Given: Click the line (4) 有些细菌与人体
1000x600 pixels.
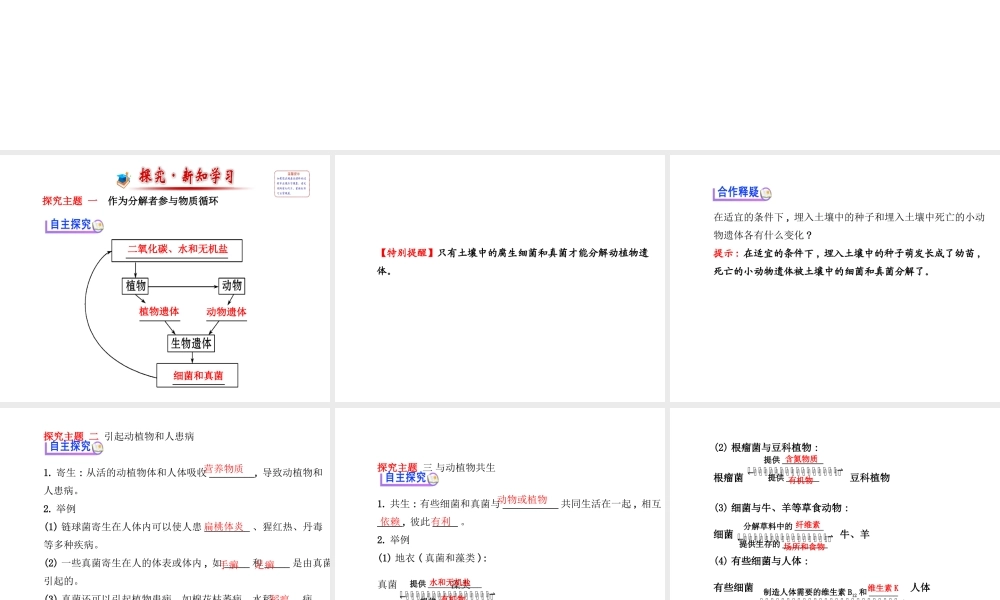Looking at the screenshot, I should [761, 561].
